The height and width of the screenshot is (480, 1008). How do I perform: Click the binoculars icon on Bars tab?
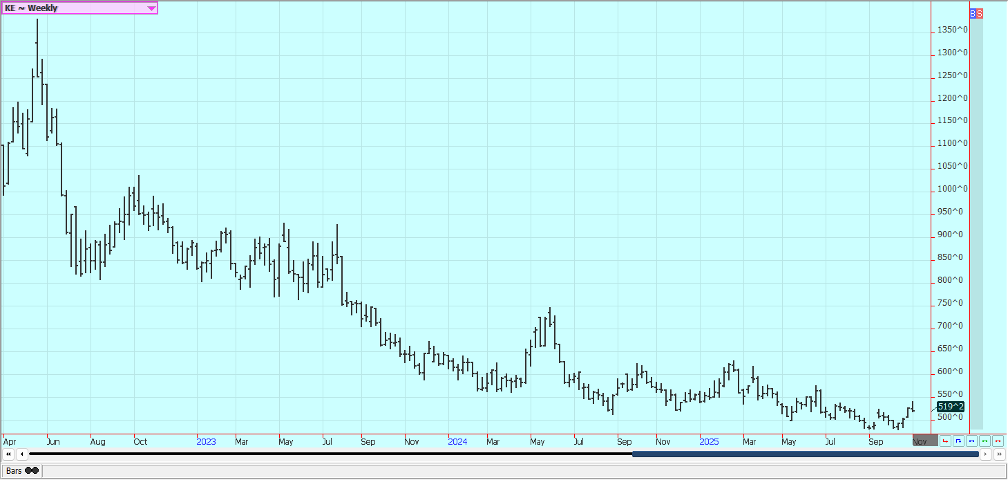pyautogui.click(x=32, y=470)
